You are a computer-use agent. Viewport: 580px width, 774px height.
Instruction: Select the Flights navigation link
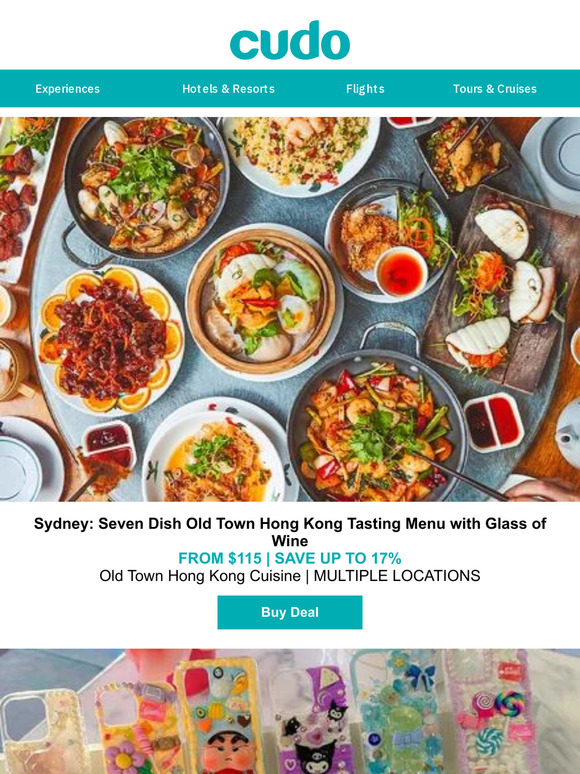pyautogui.click(x=365, y=89)
